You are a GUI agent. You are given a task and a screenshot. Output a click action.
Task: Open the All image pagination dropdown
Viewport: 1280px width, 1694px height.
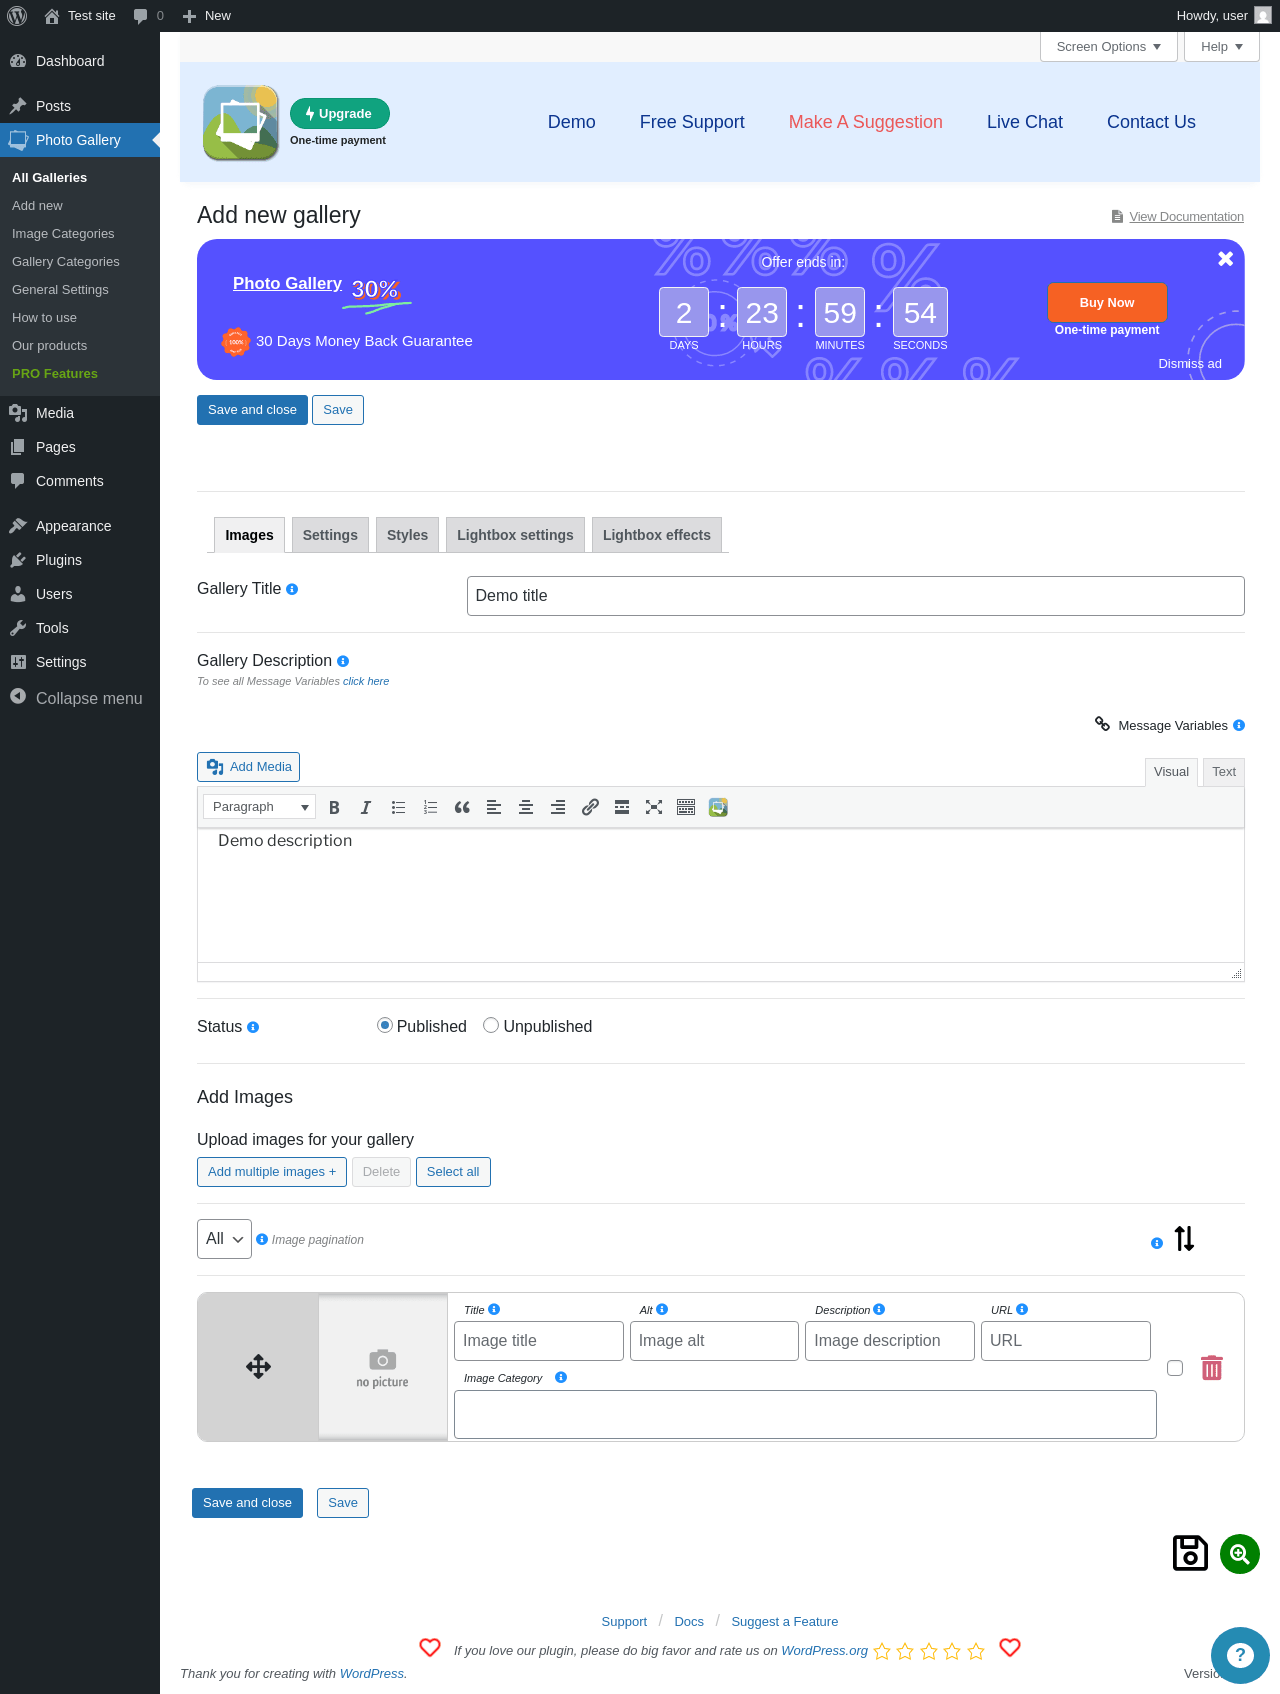pos(224,1239)
